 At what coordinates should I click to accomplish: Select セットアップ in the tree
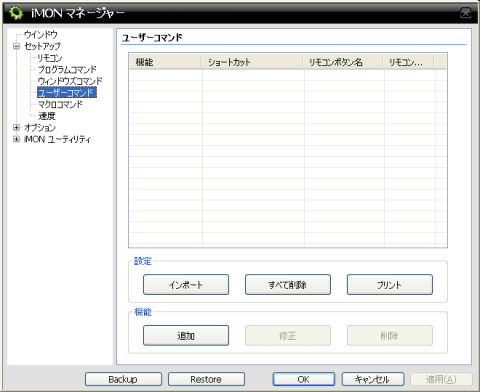point(42,46)
